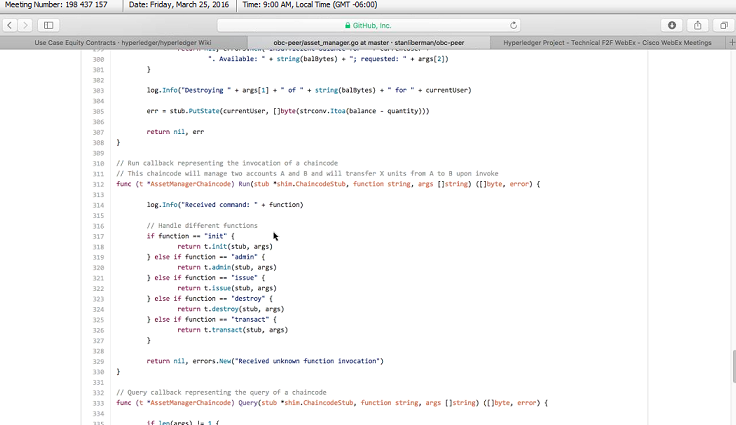Image resolution: width=736 pixels, height=425 pixels.
Task: Click the Time 9:00 AM label
Action: point(310,5)
